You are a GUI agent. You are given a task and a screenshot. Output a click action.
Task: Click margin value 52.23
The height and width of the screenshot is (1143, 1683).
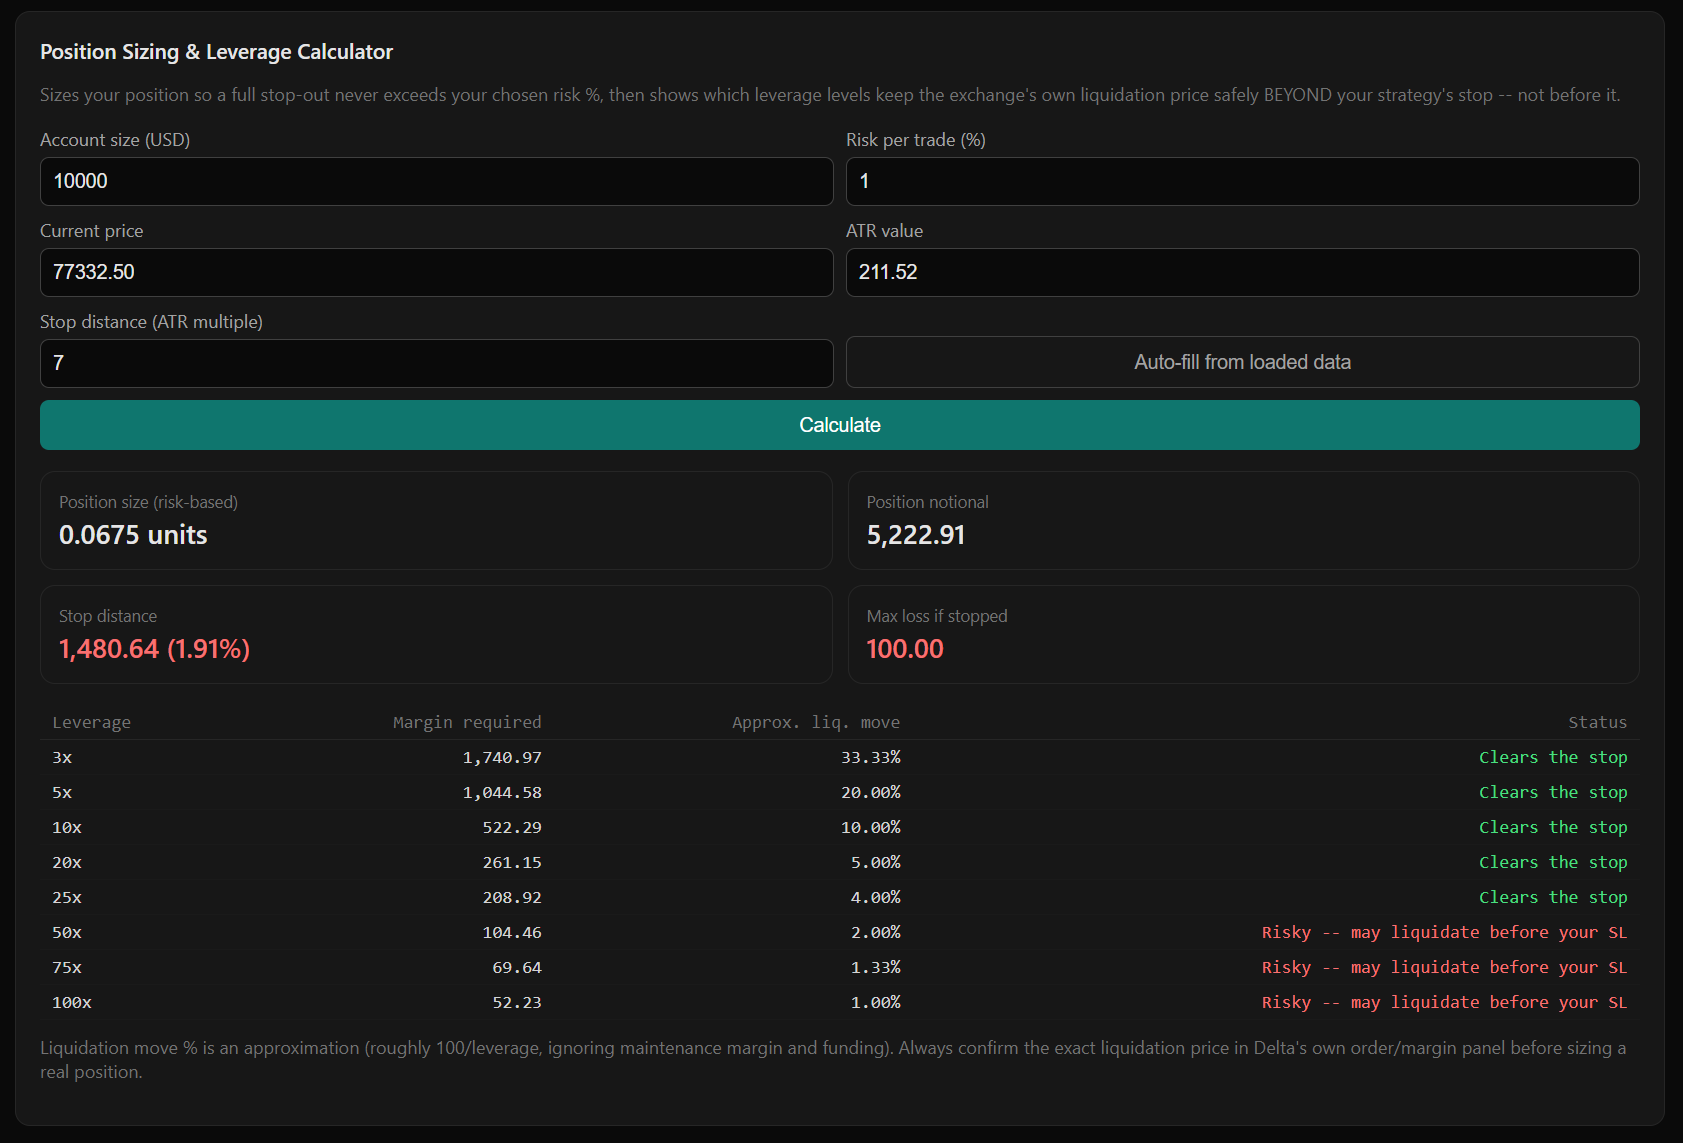coord(517,1002)
